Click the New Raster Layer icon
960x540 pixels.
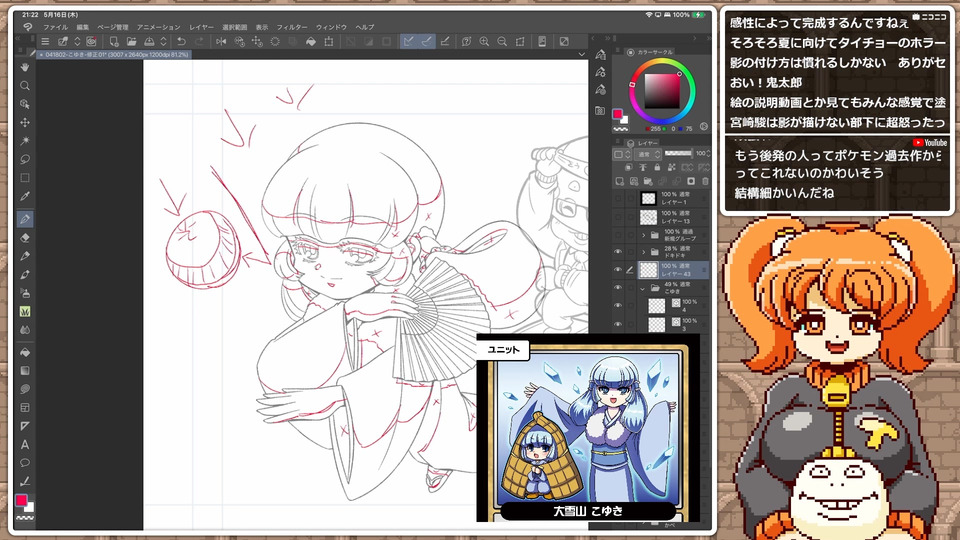pyautogui.click(x=620, y=181)
